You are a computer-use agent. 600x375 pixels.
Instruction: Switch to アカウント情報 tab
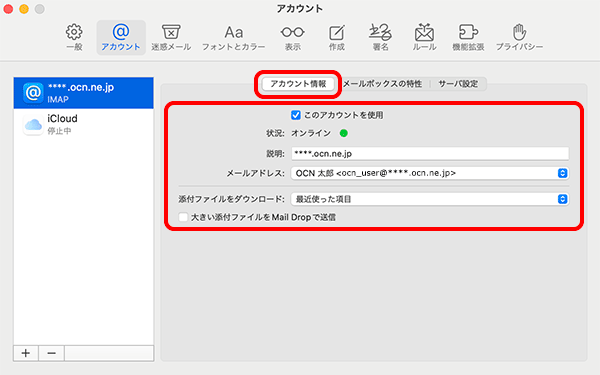tap(298, 84)
